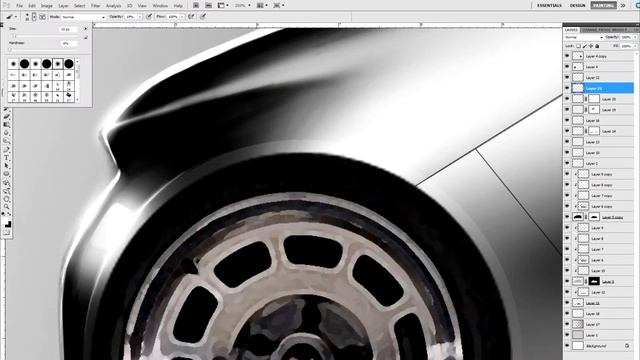The height and width of the screenshot is (360, 640).
Task: Switch to Essentials workspace
Action: click(x=549, y=6)
